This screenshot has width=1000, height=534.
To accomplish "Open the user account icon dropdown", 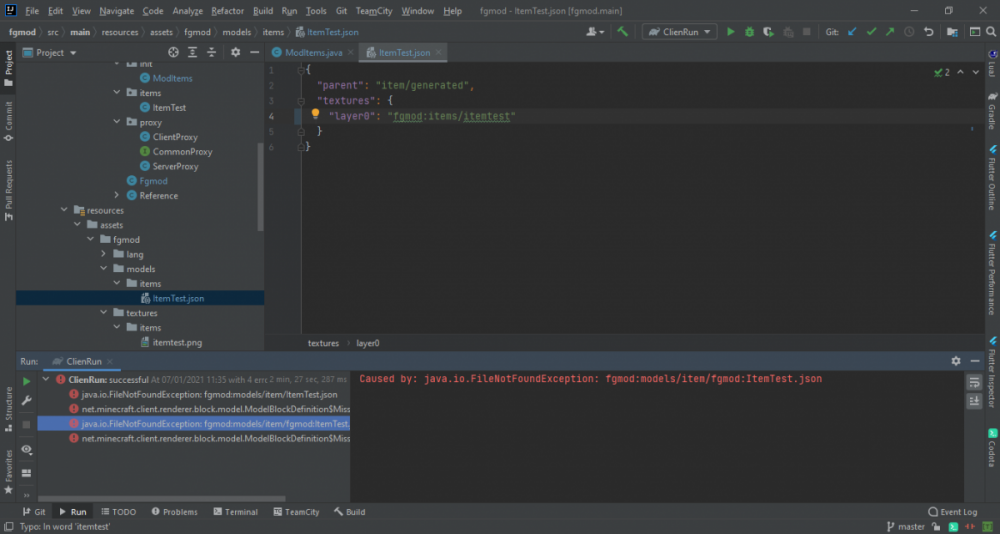I will (x=595, y=32).
